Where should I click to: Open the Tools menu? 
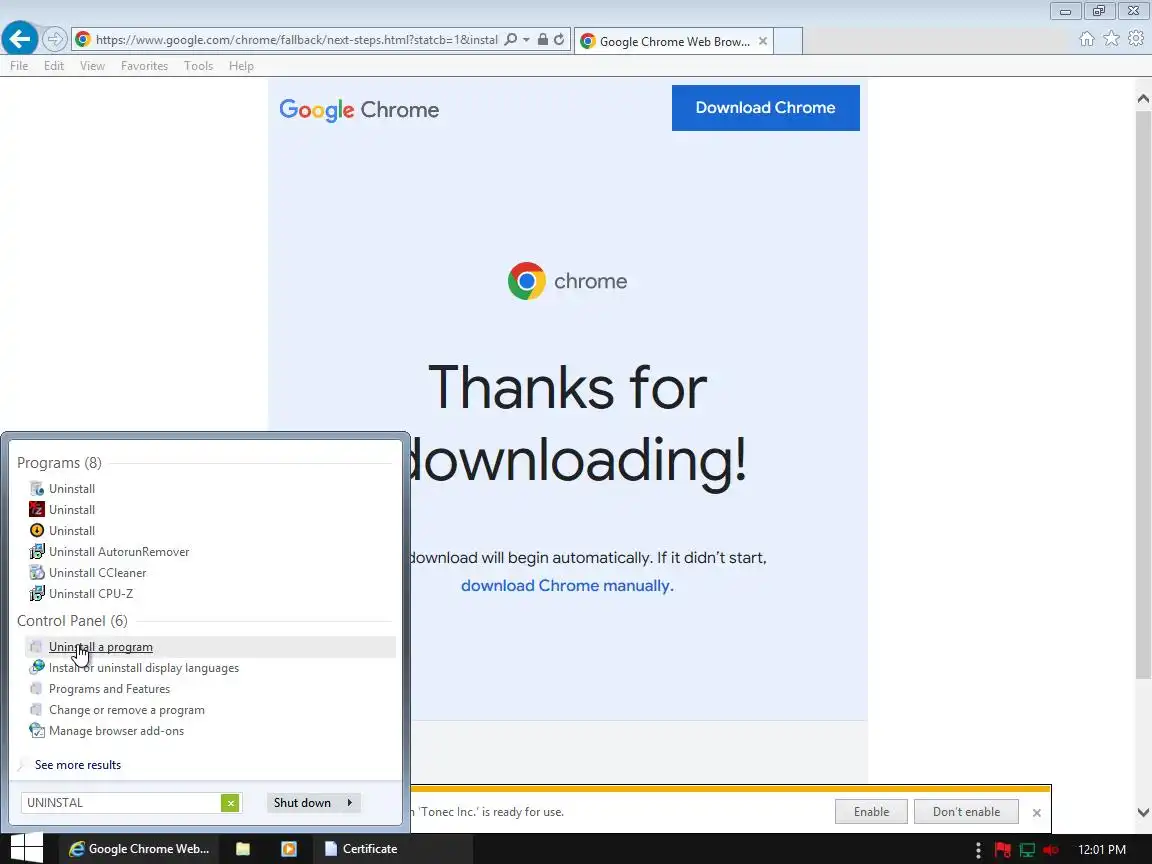pyautogui.click(x=198, y=66)
